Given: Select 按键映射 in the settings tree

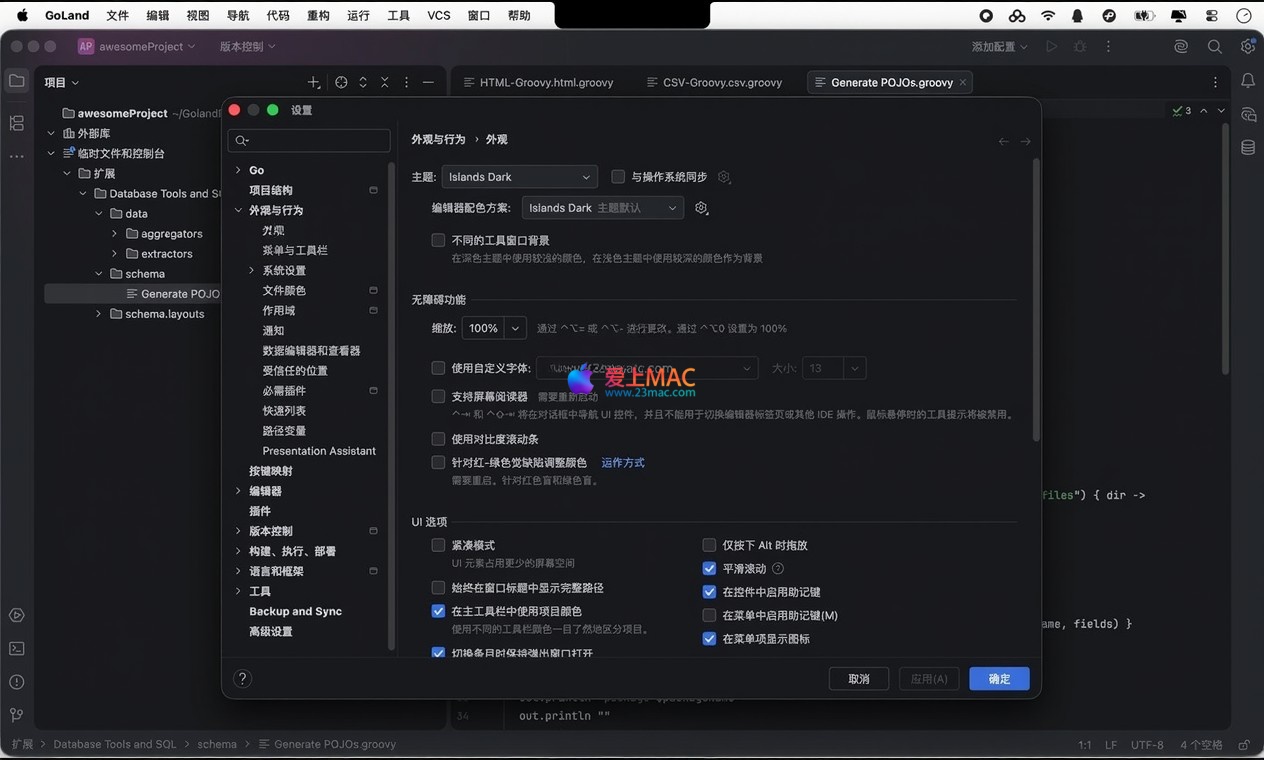Looking at the screenshot, I should 270,471.
